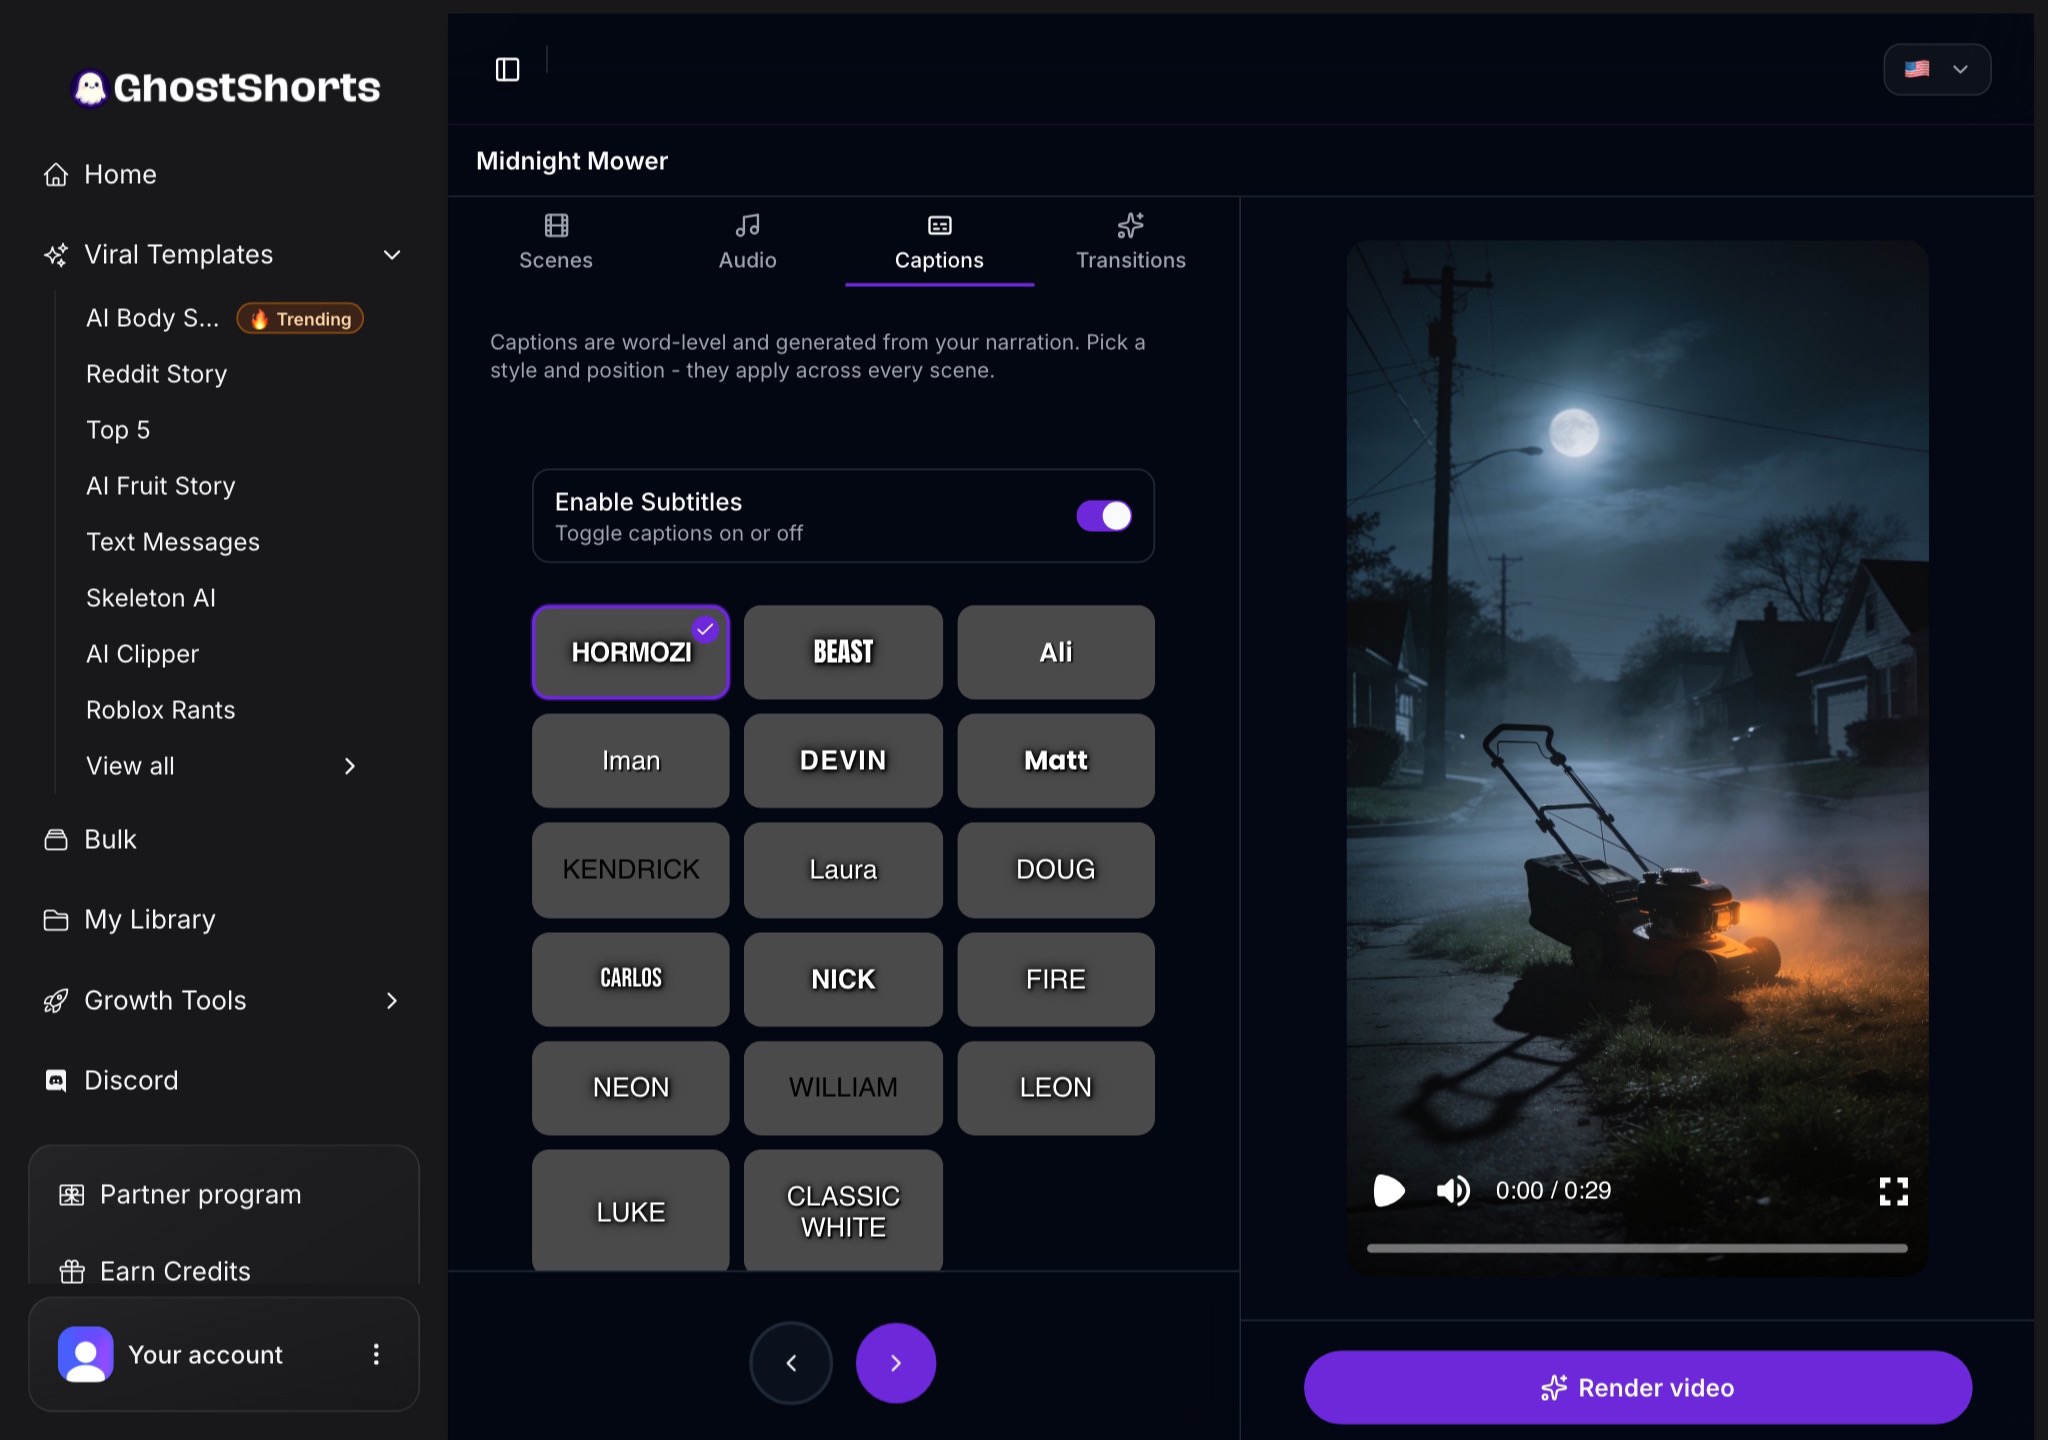The height and width of the screenshot is (1440, 2048).
Task: Expand the Growth Tools submenu
Action: (x=392, y=1000)
